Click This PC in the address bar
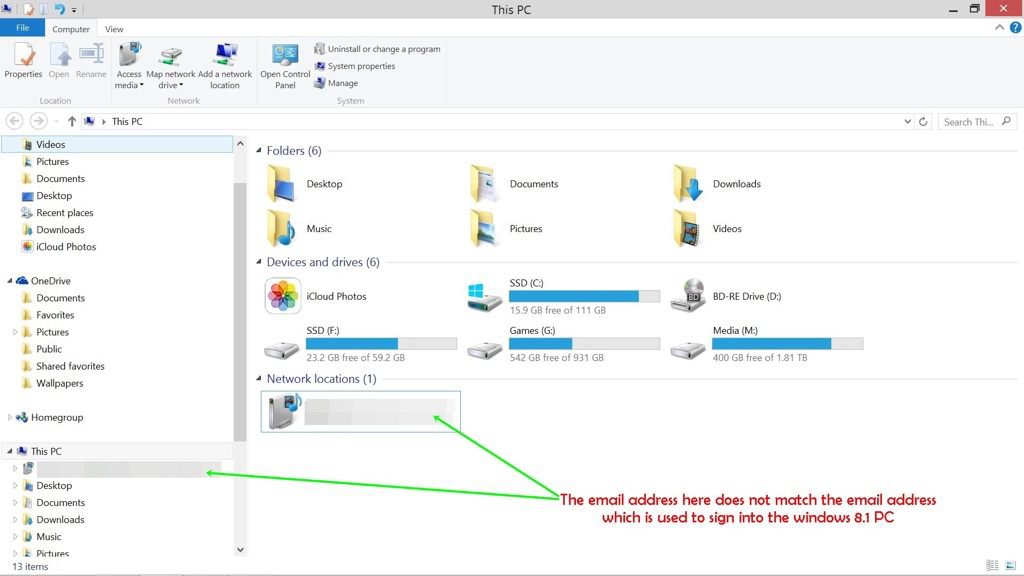This screenshot has width=1024, height=576. (x=127, y=121)
